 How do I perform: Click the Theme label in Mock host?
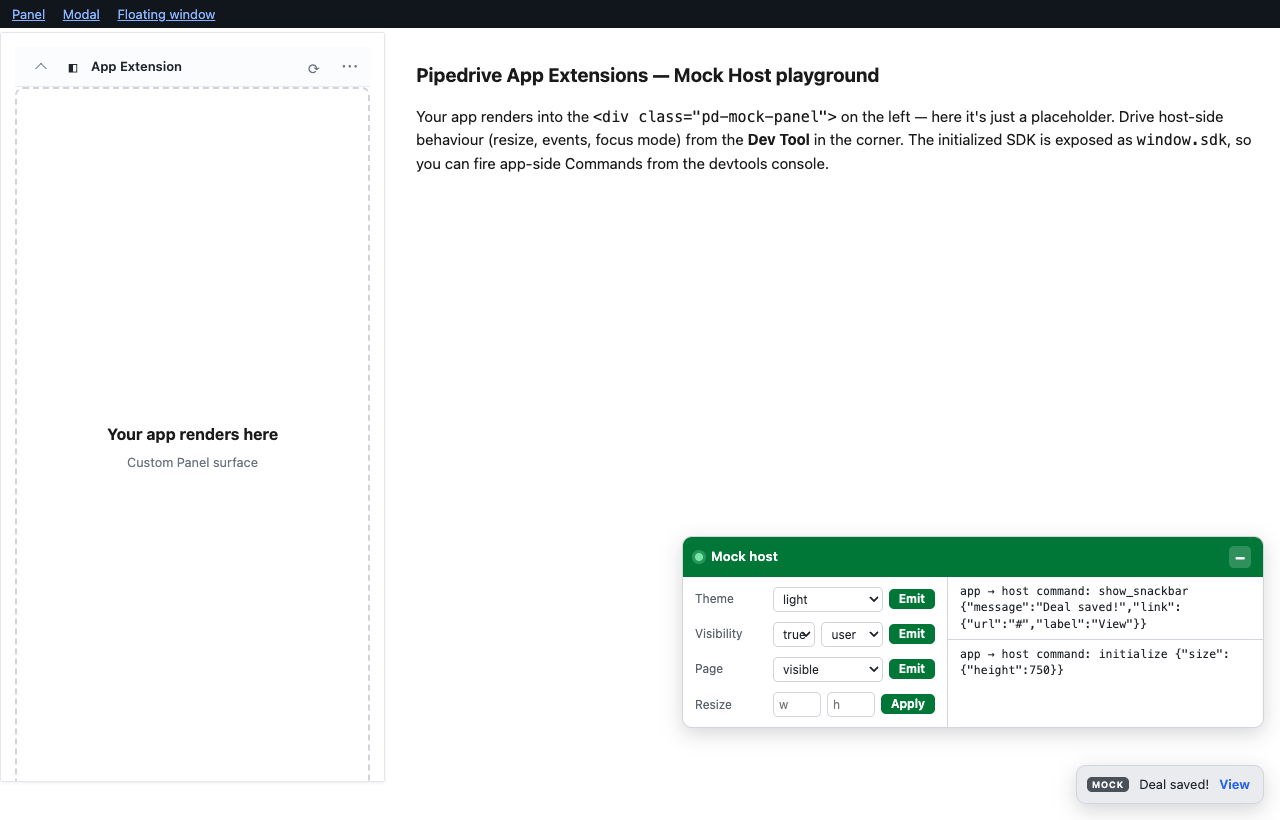[x=714, y=599]
